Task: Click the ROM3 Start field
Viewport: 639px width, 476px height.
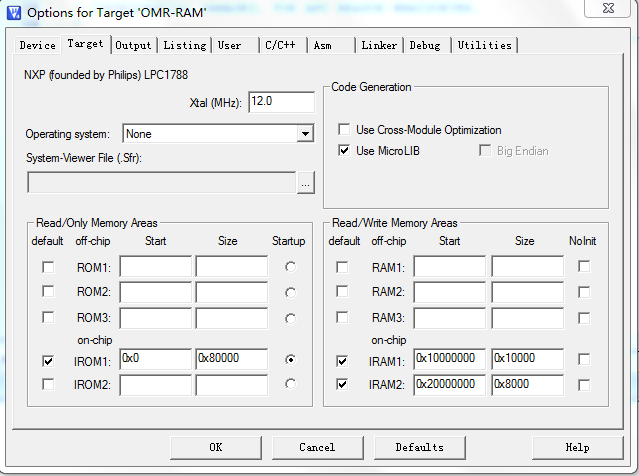Action: (x=156, y=318)
